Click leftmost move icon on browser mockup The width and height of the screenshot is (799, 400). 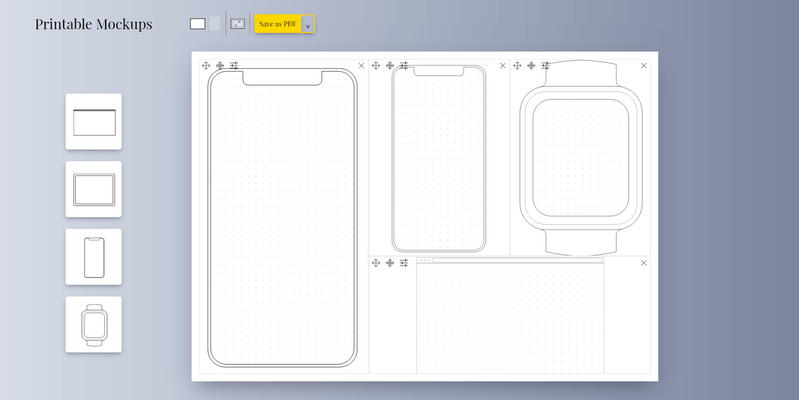pyautogui.click(x=376, y=263)
